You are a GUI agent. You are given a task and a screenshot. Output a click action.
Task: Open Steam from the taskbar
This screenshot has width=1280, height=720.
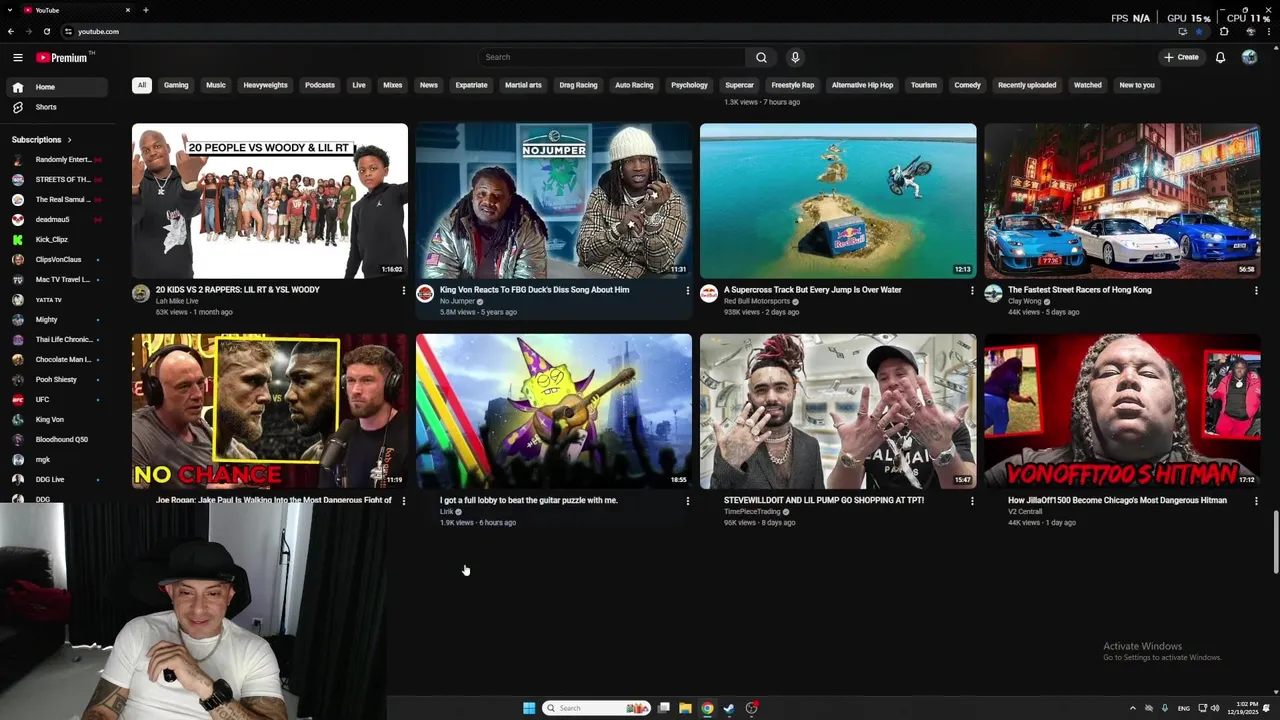click(729, 708)
